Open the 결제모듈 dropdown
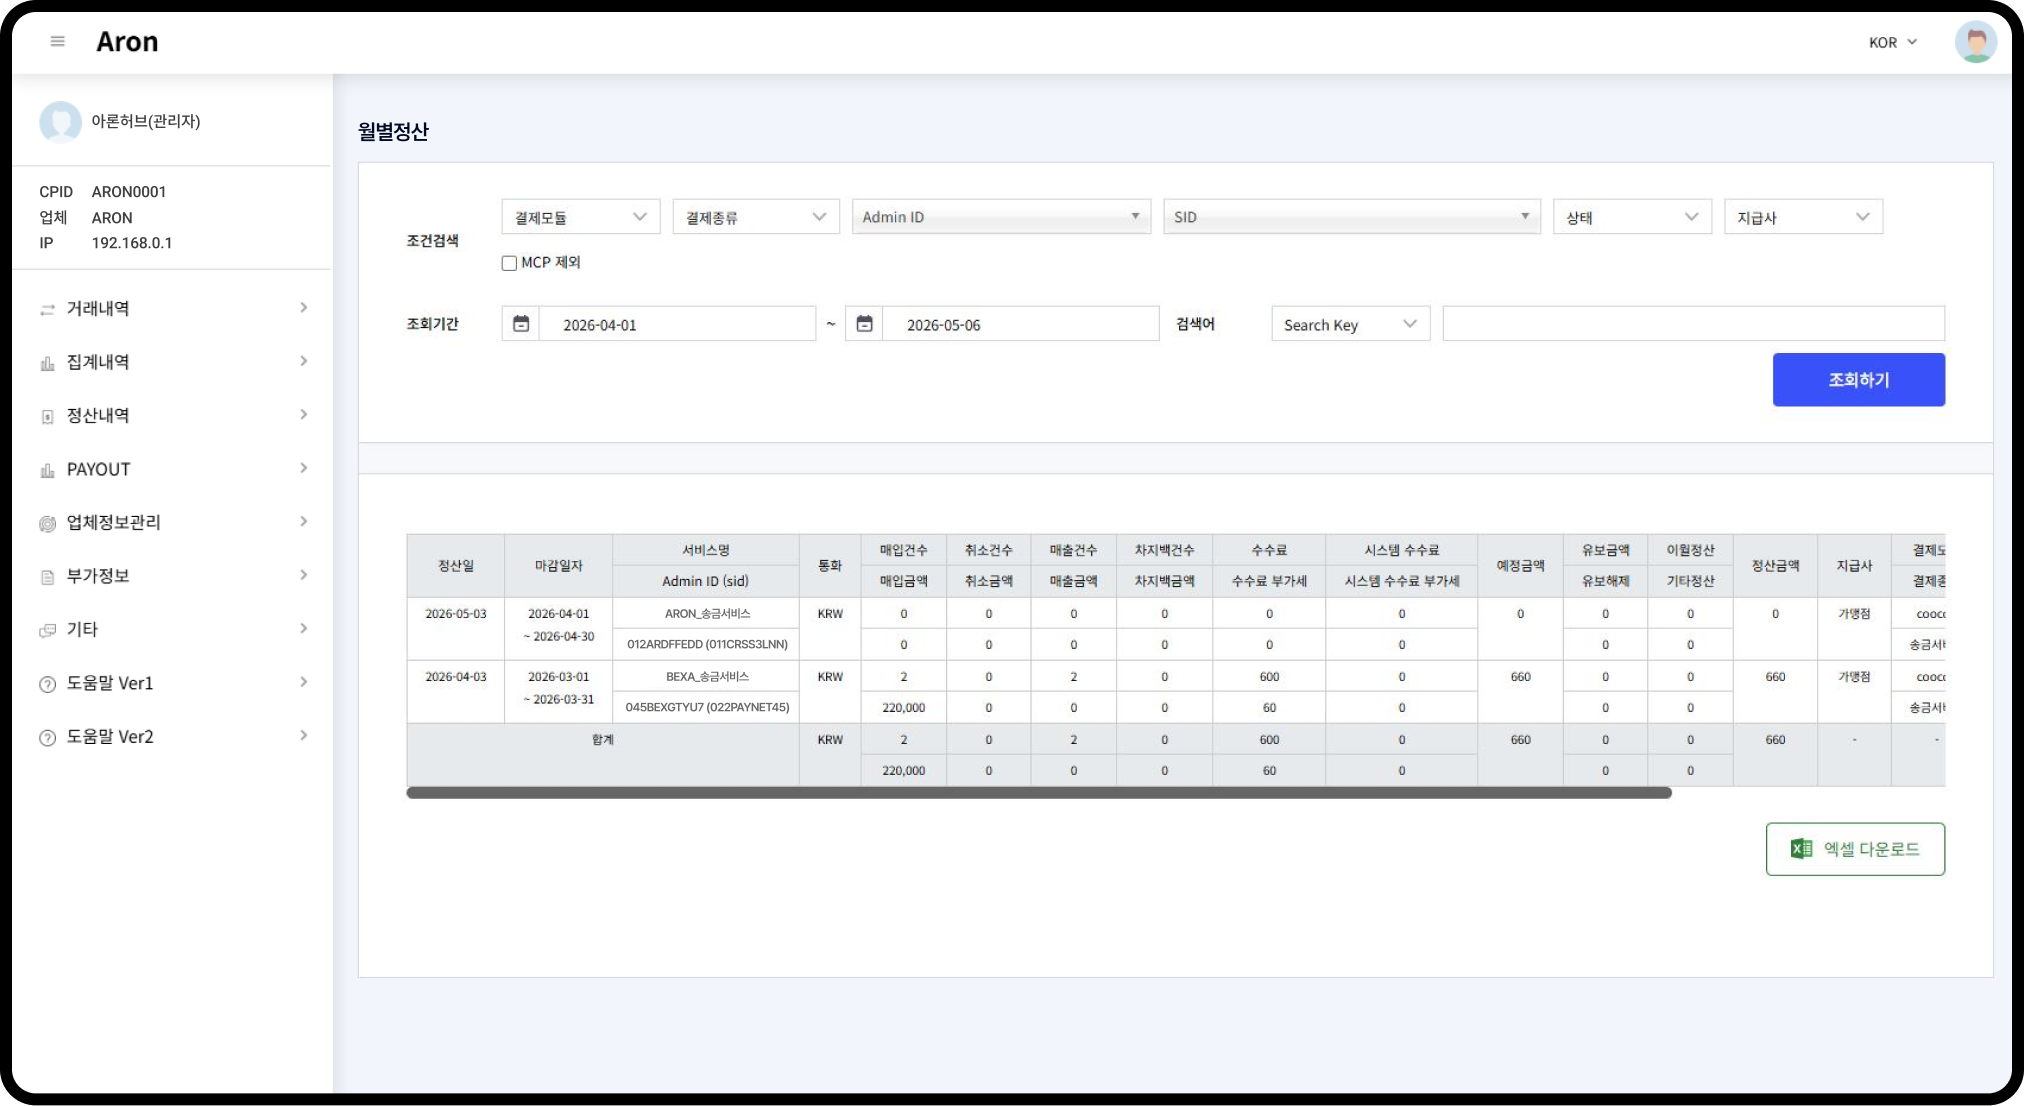2024x1106 pixels. click(x=581, y=217)
